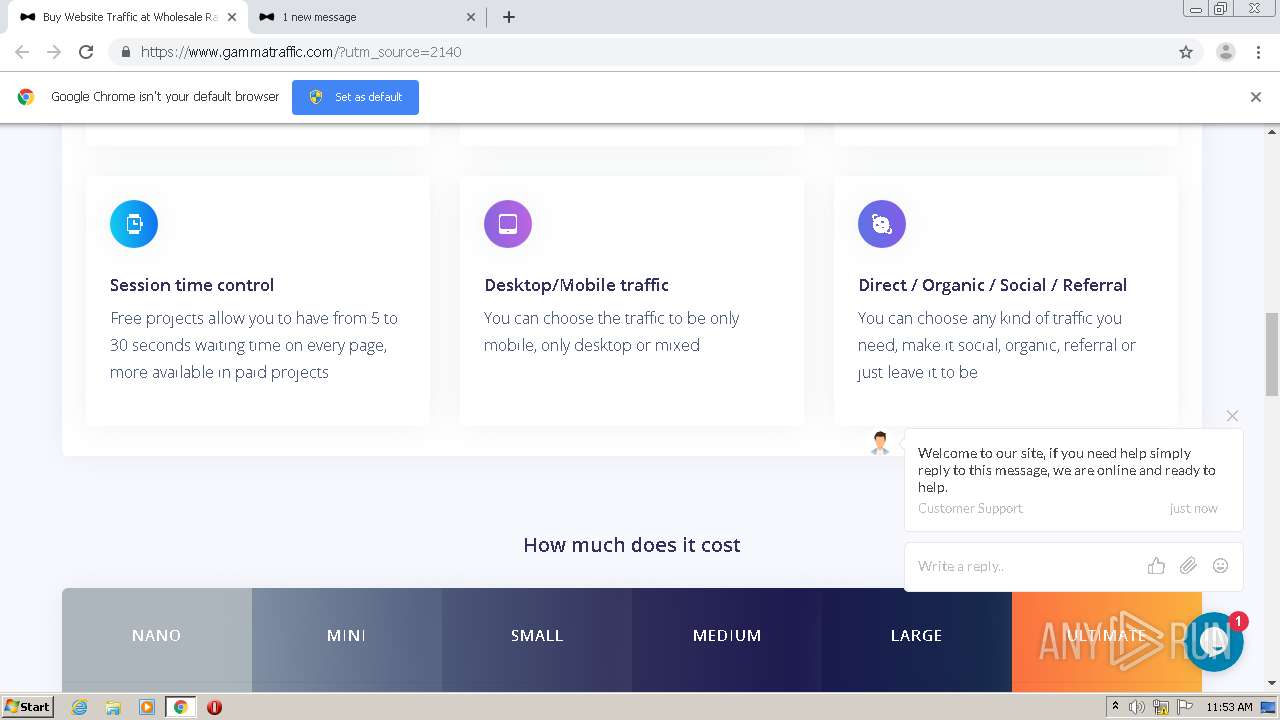Click the Customer Support sender label
Screen dimensions: 1280x720
[970, 508]
